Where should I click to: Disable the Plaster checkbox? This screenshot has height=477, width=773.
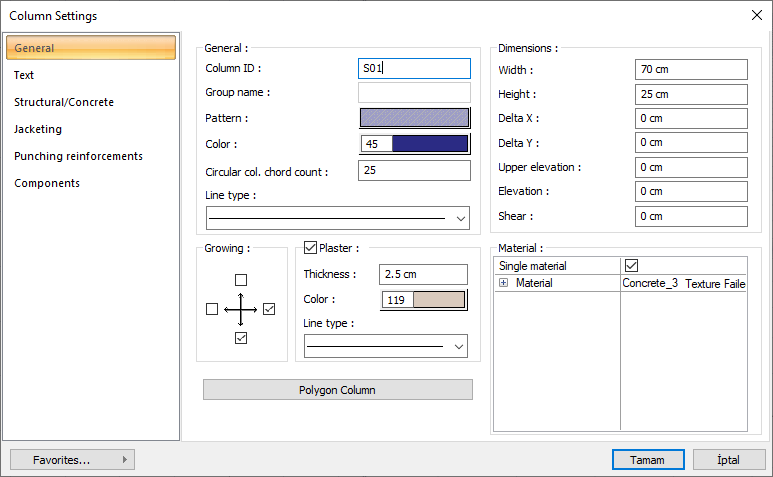click(310, 248)
